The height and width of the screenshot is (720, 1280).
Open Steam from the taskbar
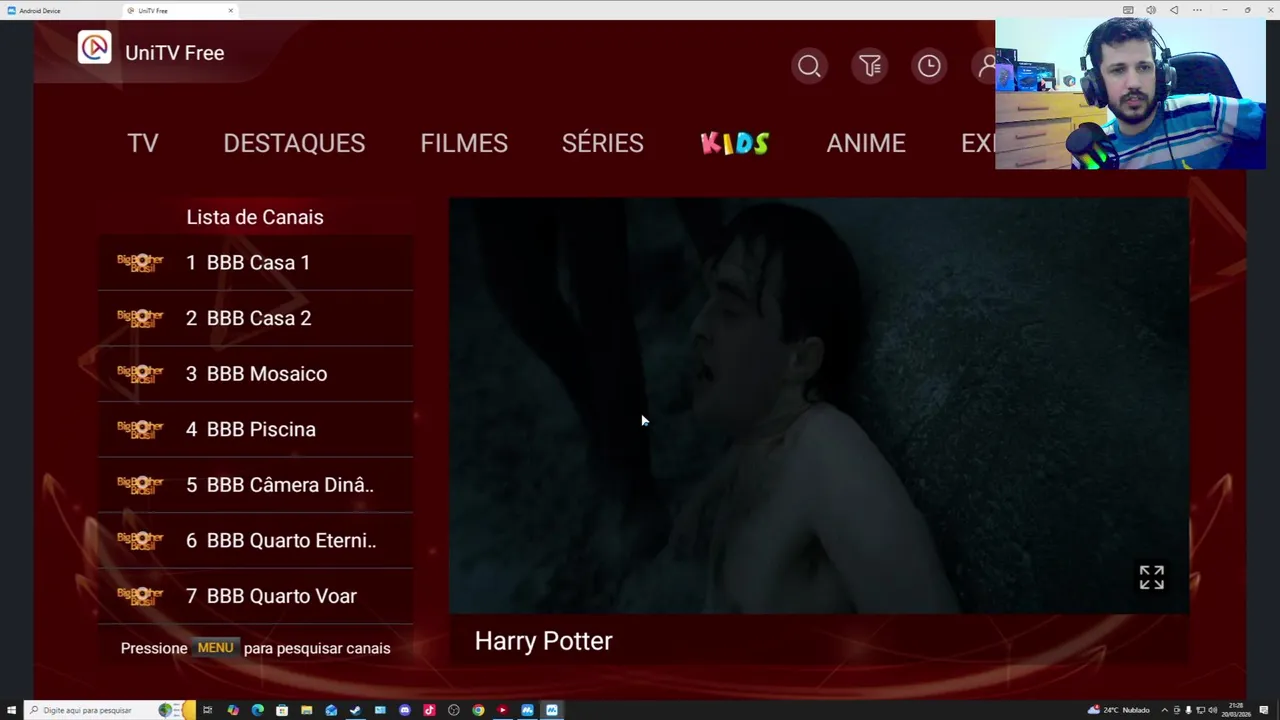[355, 710]
